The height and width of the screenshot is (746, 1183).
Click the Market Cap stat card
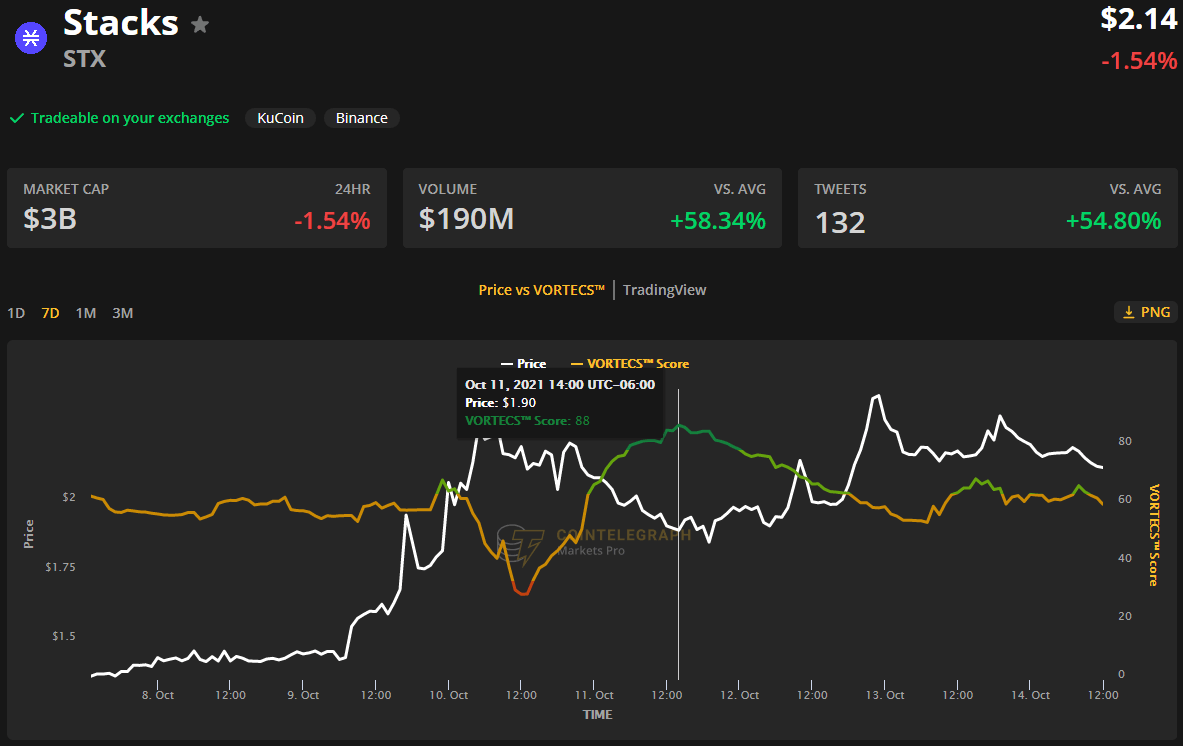coord(196,207)
